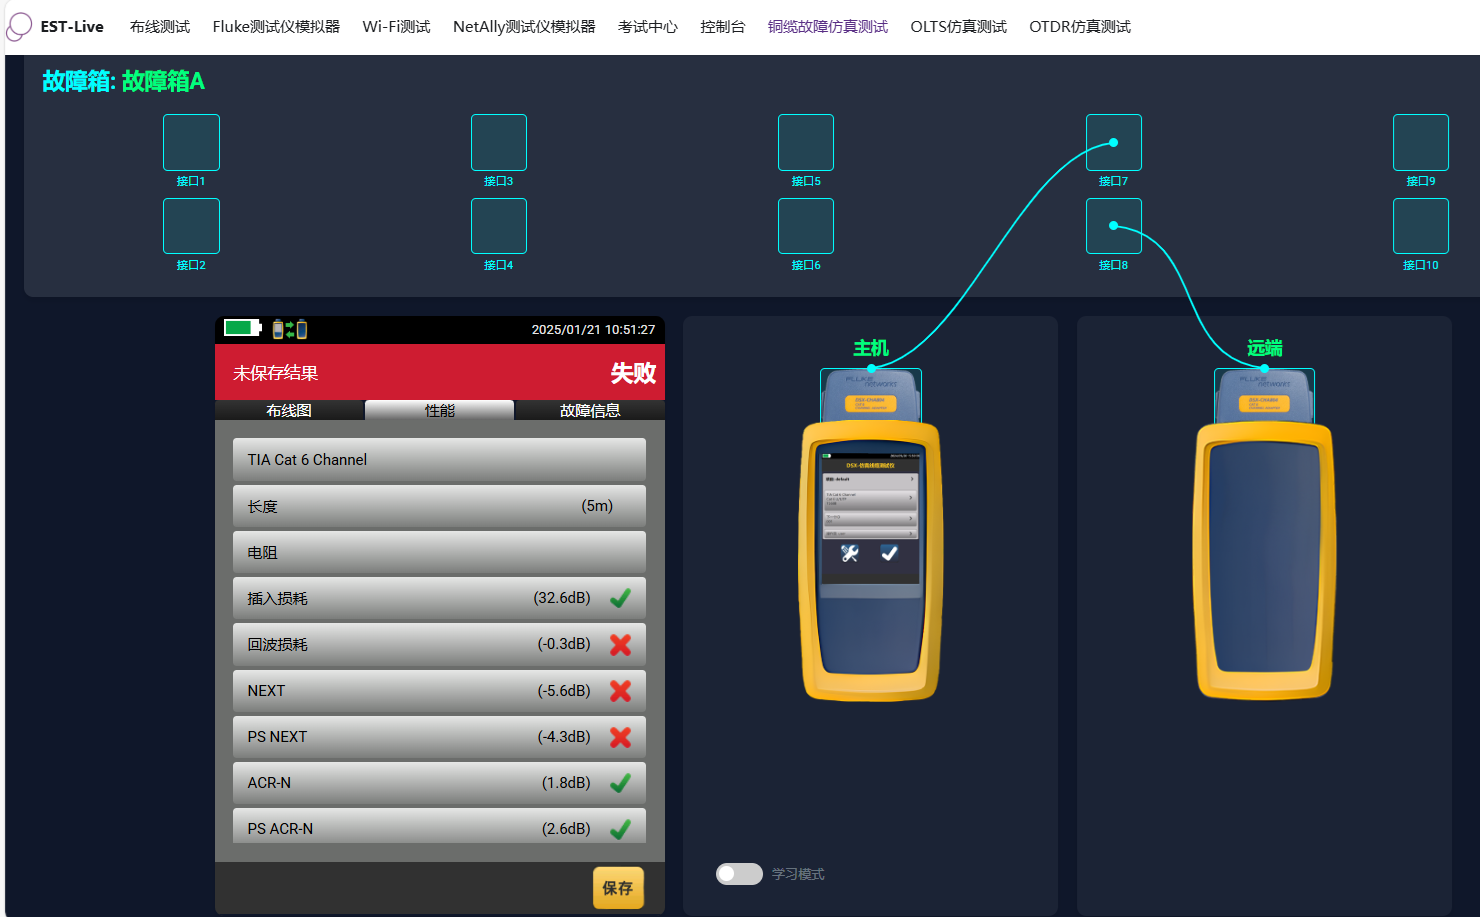This screenshot has width=1480, height=917.
Task: Click the main tester device screen thumbnail
Action: (870, 520)
